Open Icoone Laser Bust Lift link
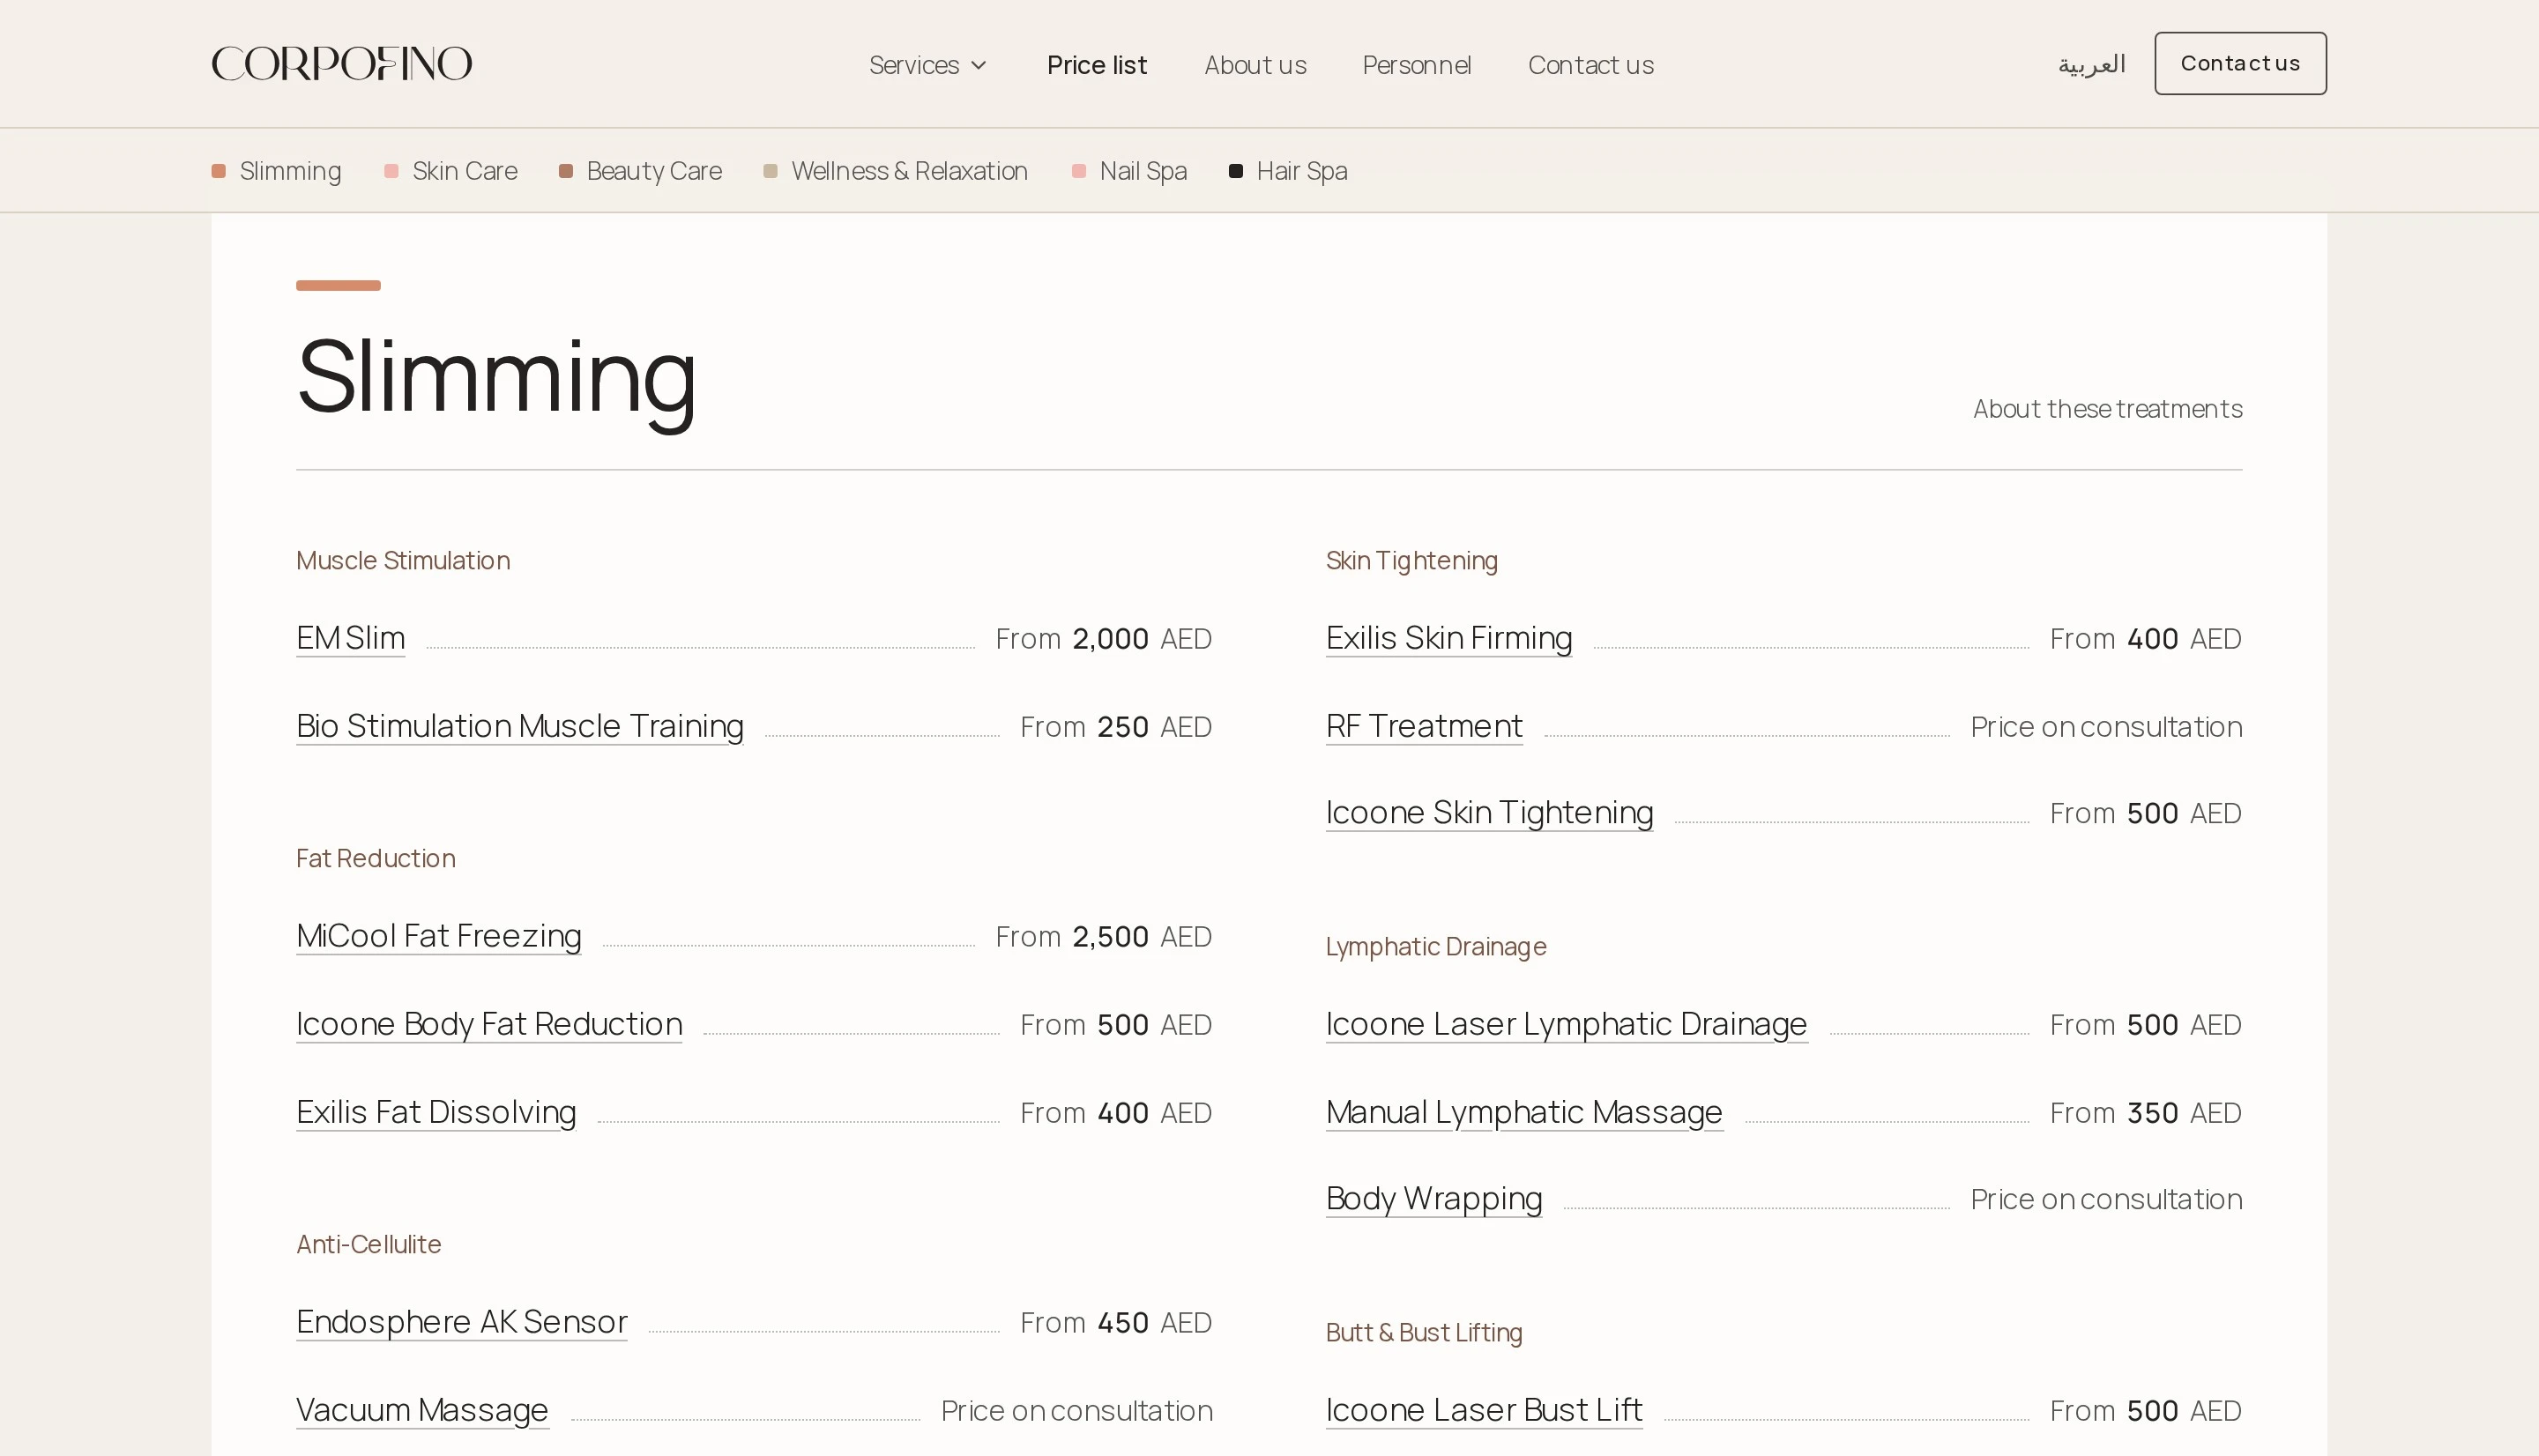 (1484, 1410)
